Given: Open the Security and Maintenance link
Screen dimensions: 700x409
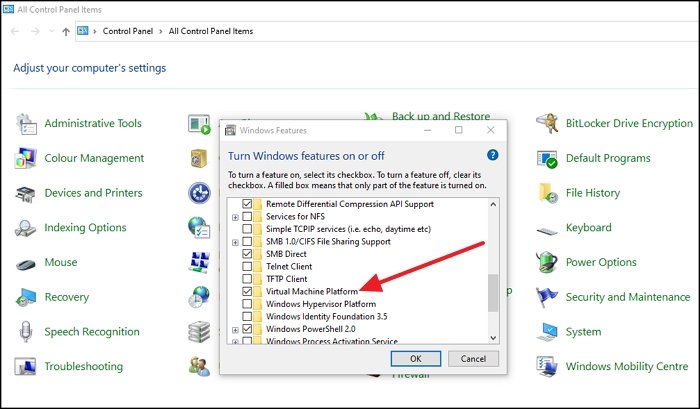Looking at the screenshot, I should pyautogui.click(x=628, y=297).
